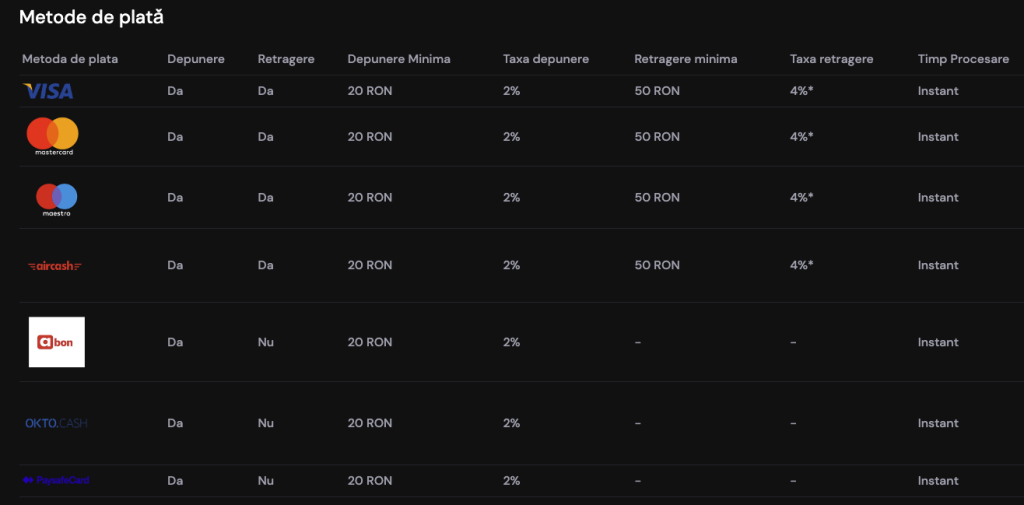Click the VISA logo

point(48,91)
